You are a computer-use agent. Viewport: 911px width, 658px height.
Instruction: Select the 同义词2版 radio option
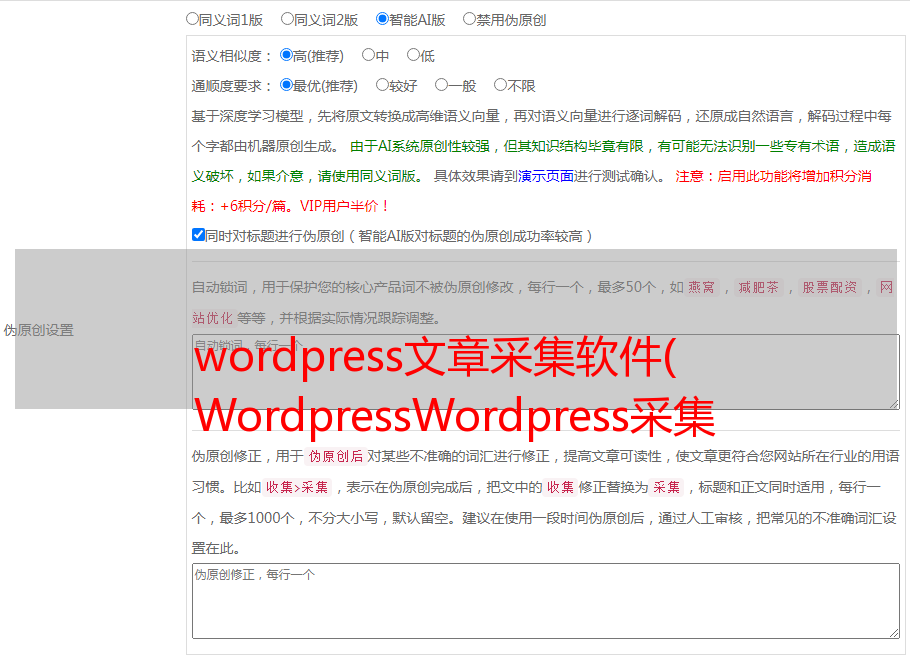287,19
